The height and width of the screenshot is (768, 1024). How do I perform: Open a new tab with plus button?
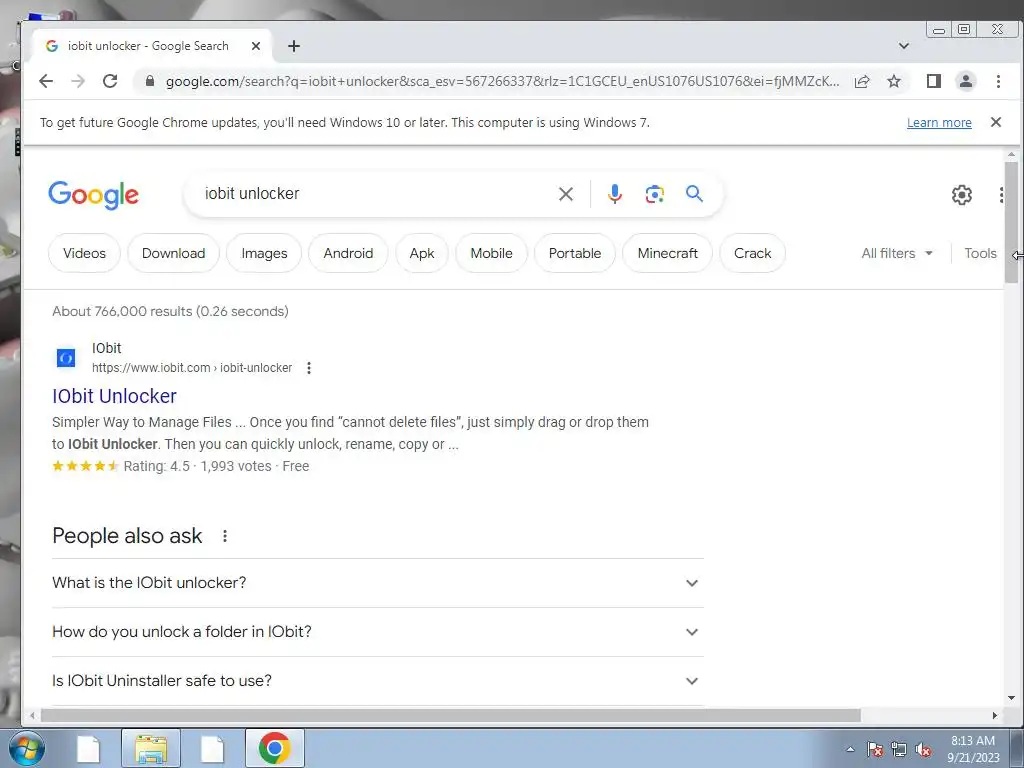pyautogui.click(x=294, y=46)
